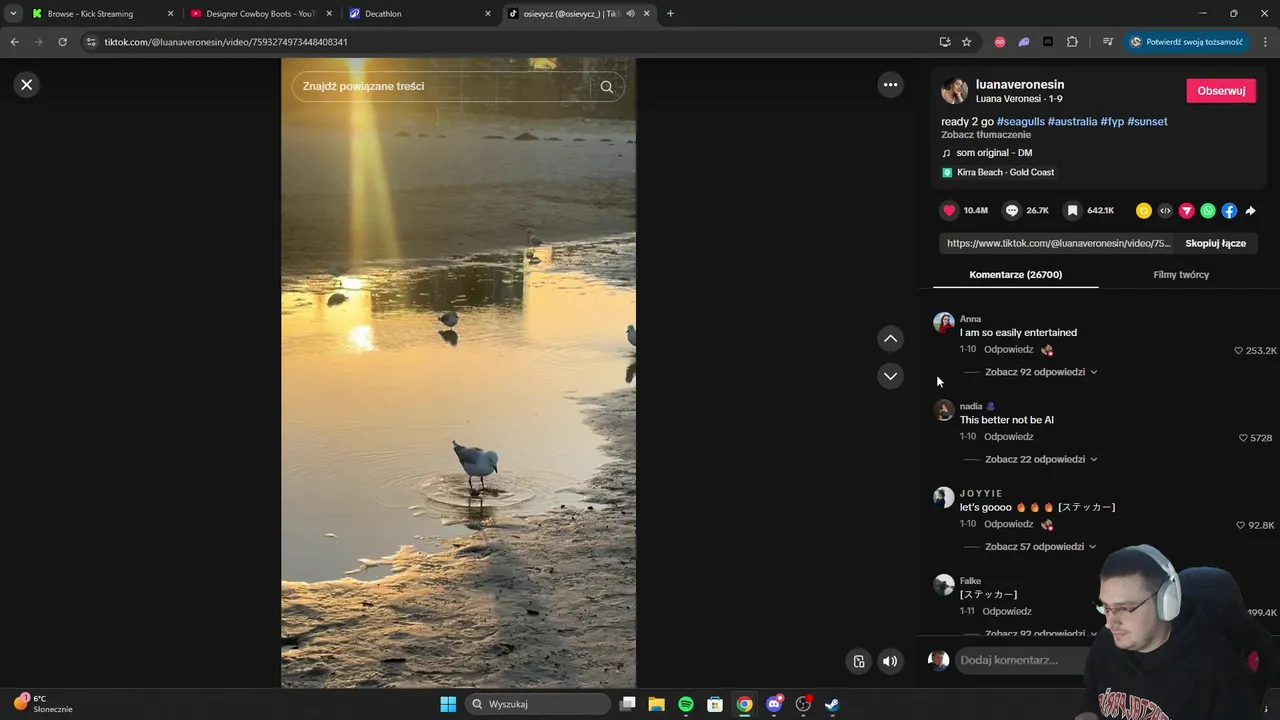Viewport: 1280px width, 720px height.
Task: Switch to Designer Cowboy Boots YouTube tab
Action: click(260, 14)
